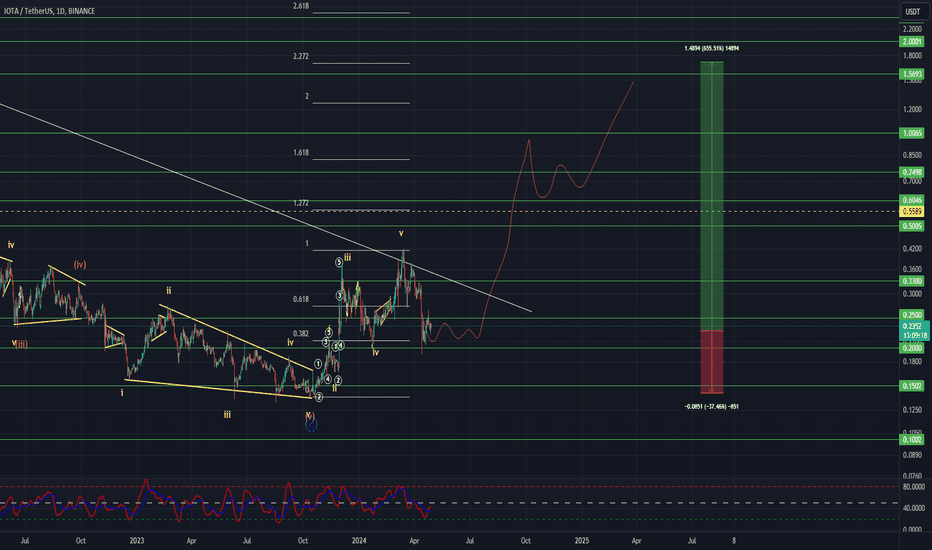Click the -0.0851 (-37.46%) stop label
The height and width of the screenshot is (550, 932).
pos(711,407)
